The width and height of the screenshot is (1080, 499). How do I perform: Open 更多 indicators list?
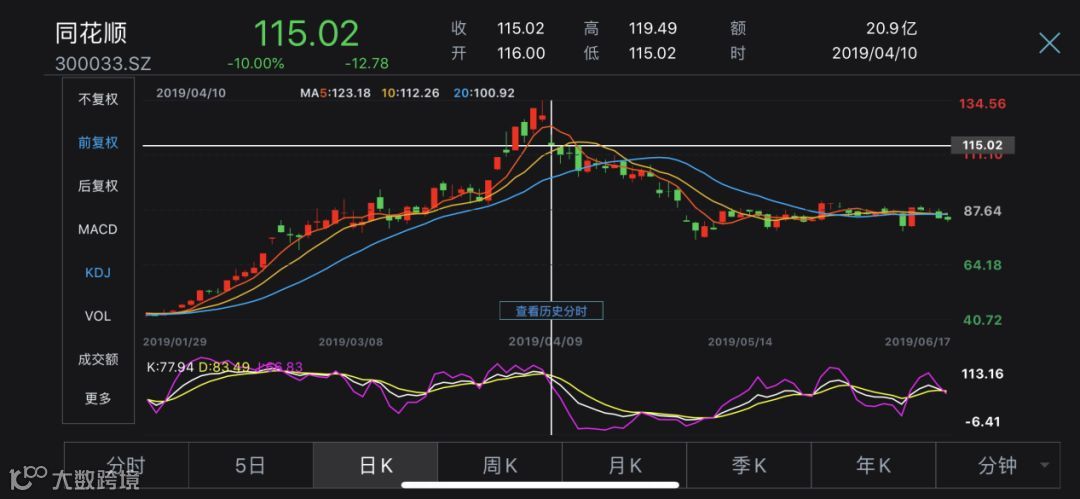98,398
